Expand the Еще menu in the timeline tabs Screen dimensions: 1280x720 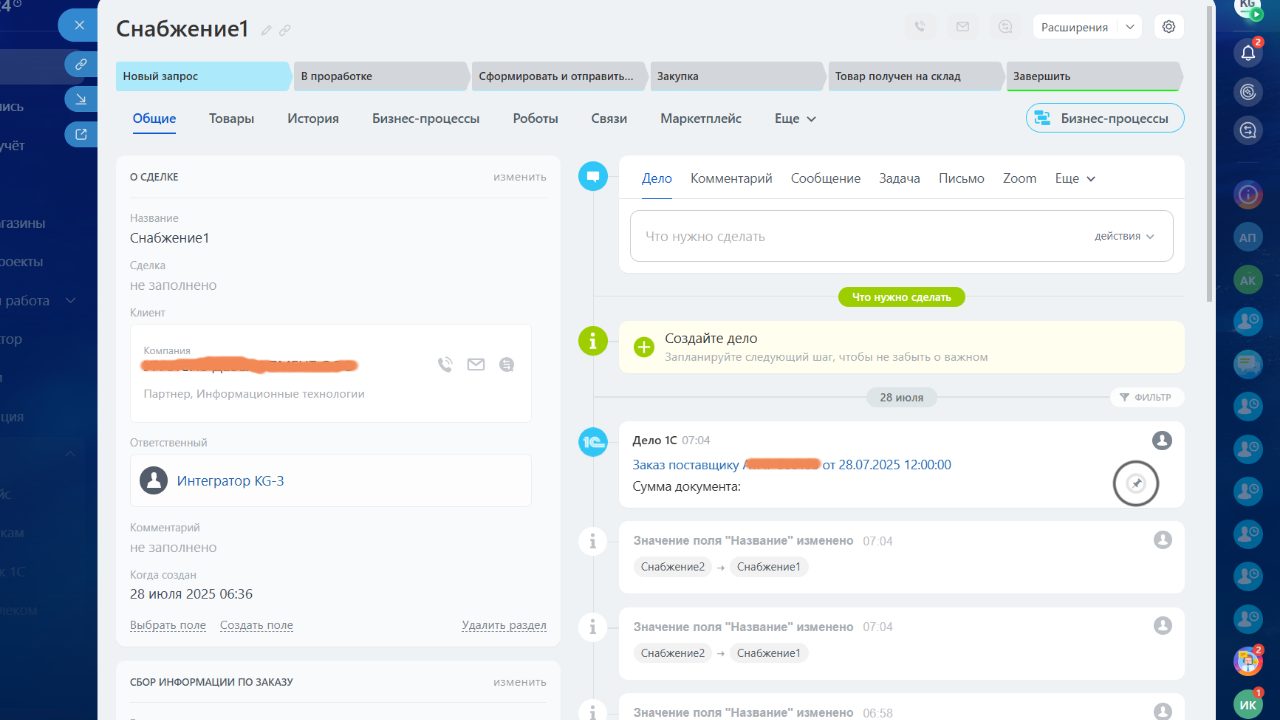click(1076, 178)
